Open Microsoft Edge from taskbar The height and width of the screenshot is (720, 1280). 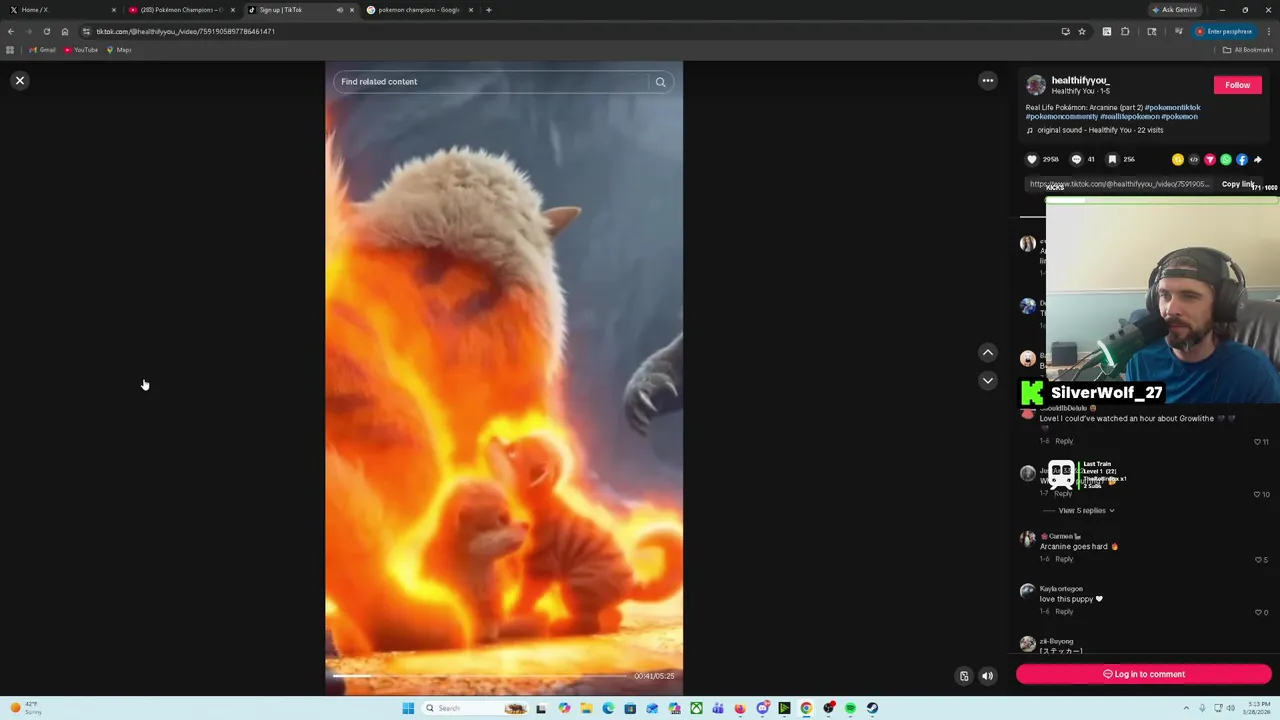[x=608, y=708]
